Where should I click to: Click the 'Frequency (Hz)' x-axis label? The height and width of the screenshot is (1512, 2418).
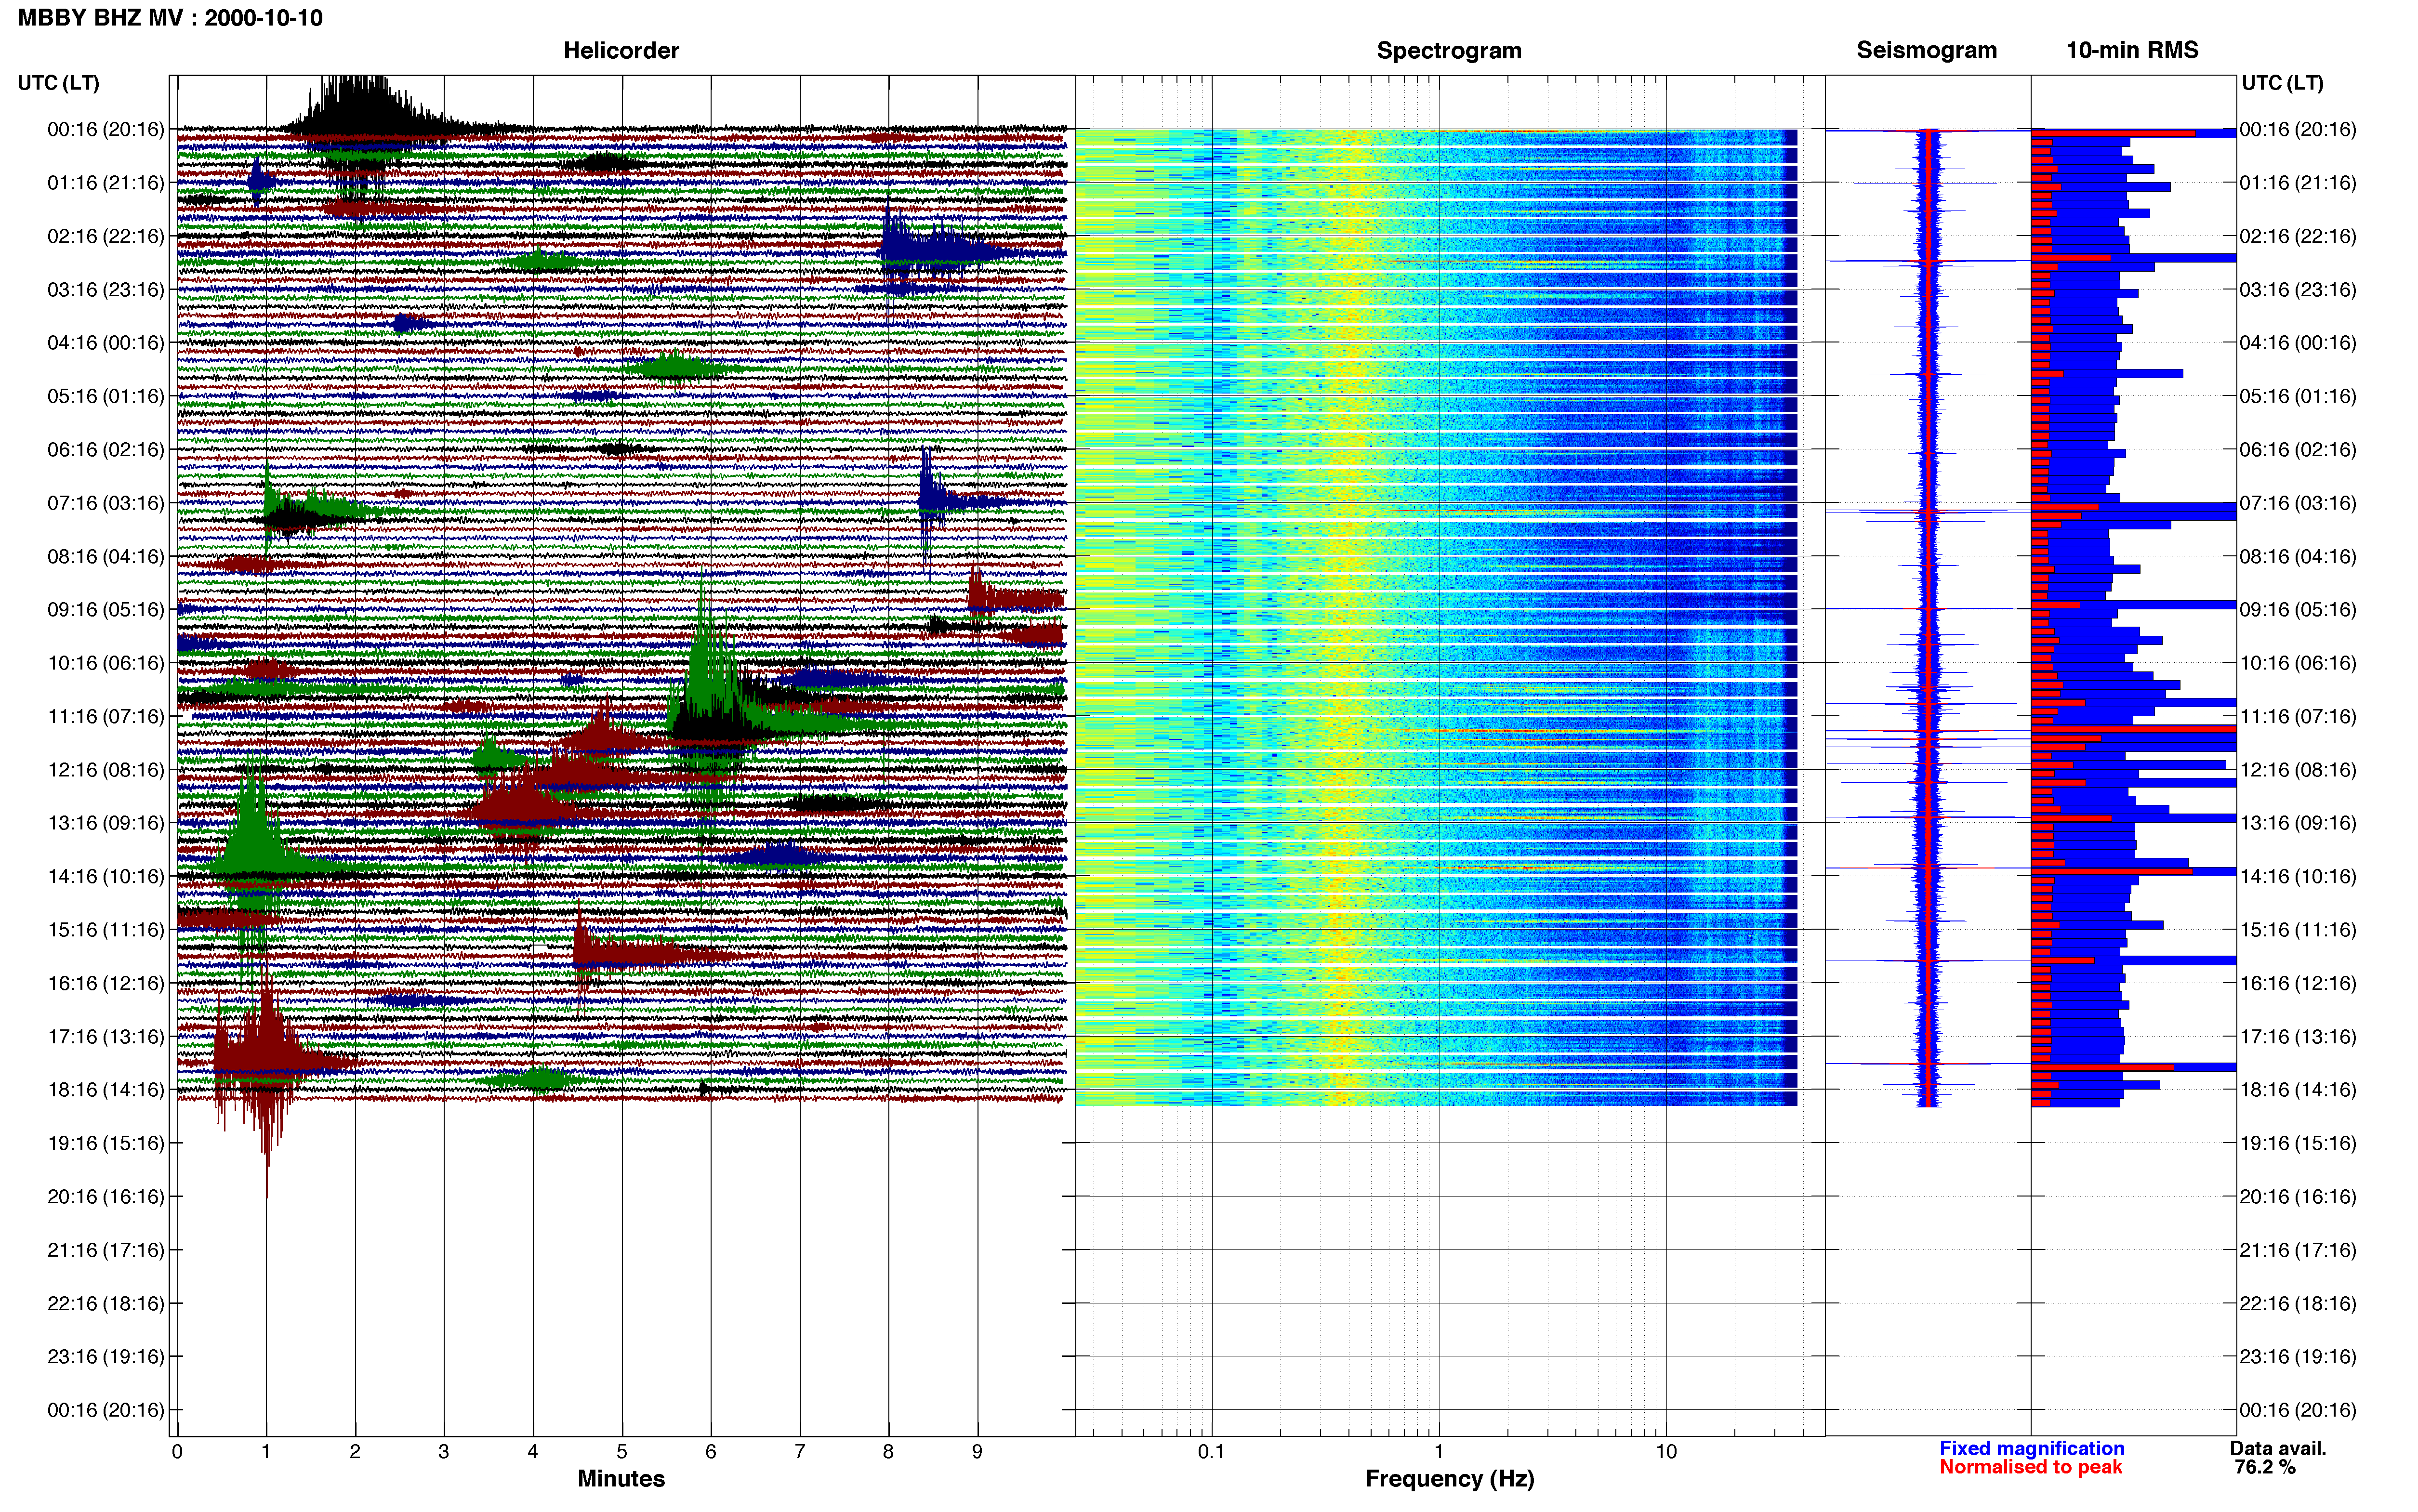[x=1449, y=1479]
